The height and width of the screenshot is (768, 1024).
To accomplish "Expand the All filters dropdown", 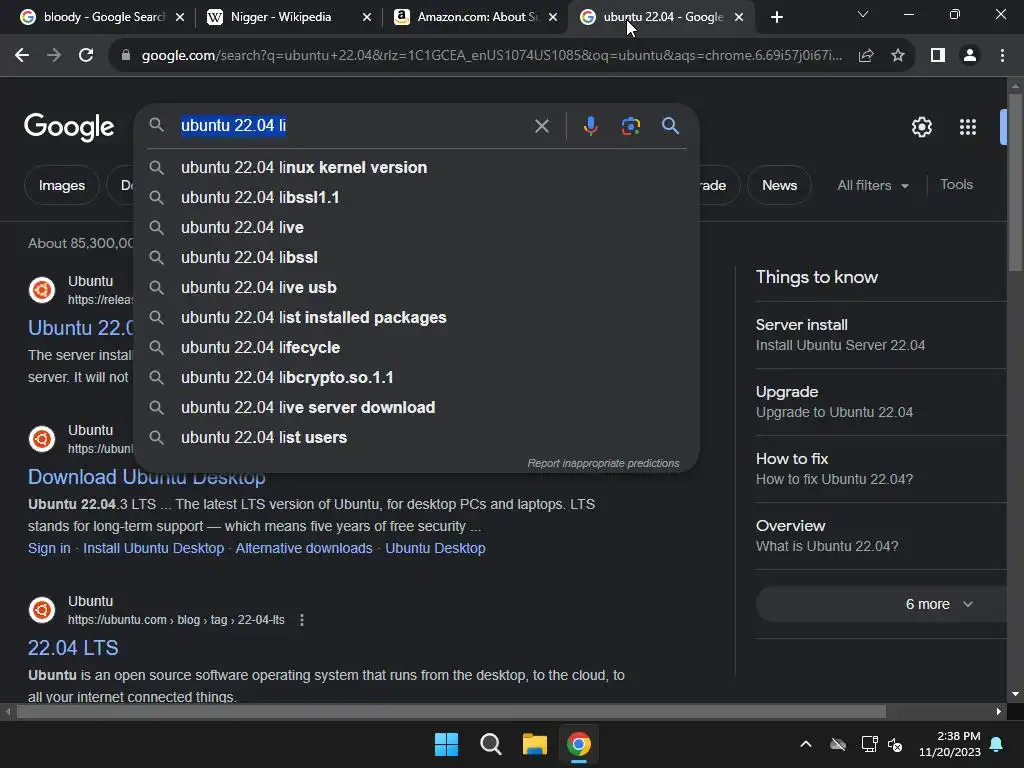I will tap(872, 185).
